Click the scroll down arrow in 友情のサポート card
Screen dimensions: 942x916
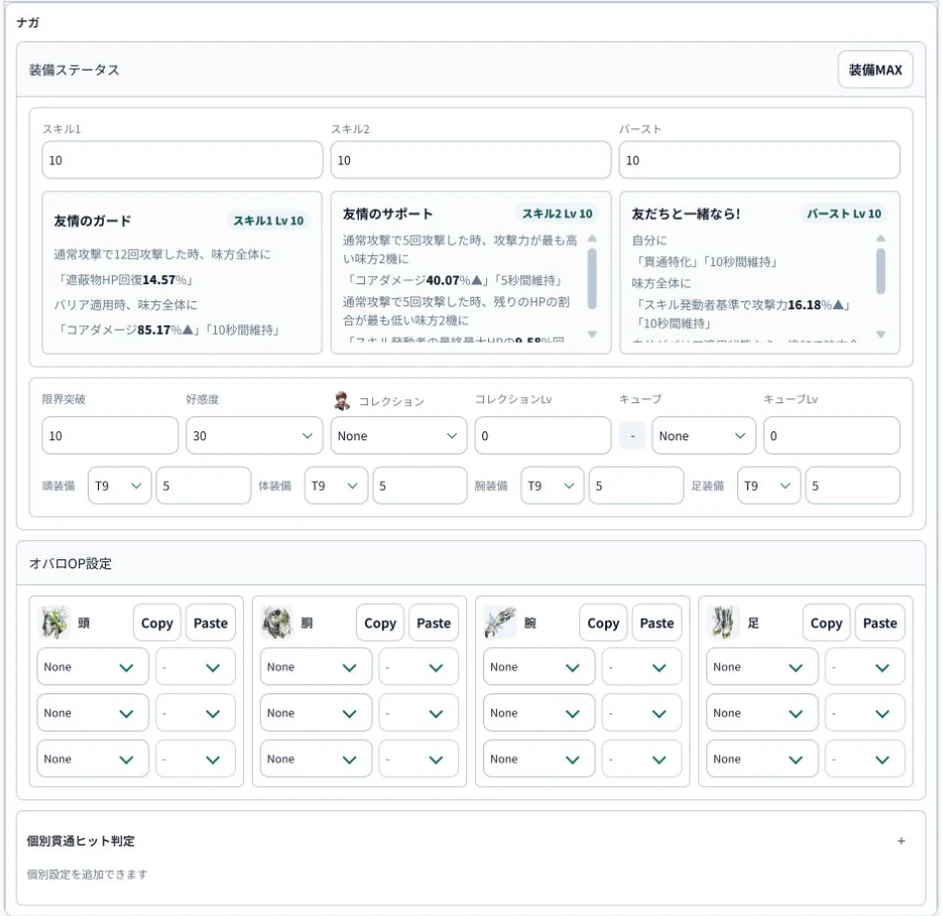(592, 334)
